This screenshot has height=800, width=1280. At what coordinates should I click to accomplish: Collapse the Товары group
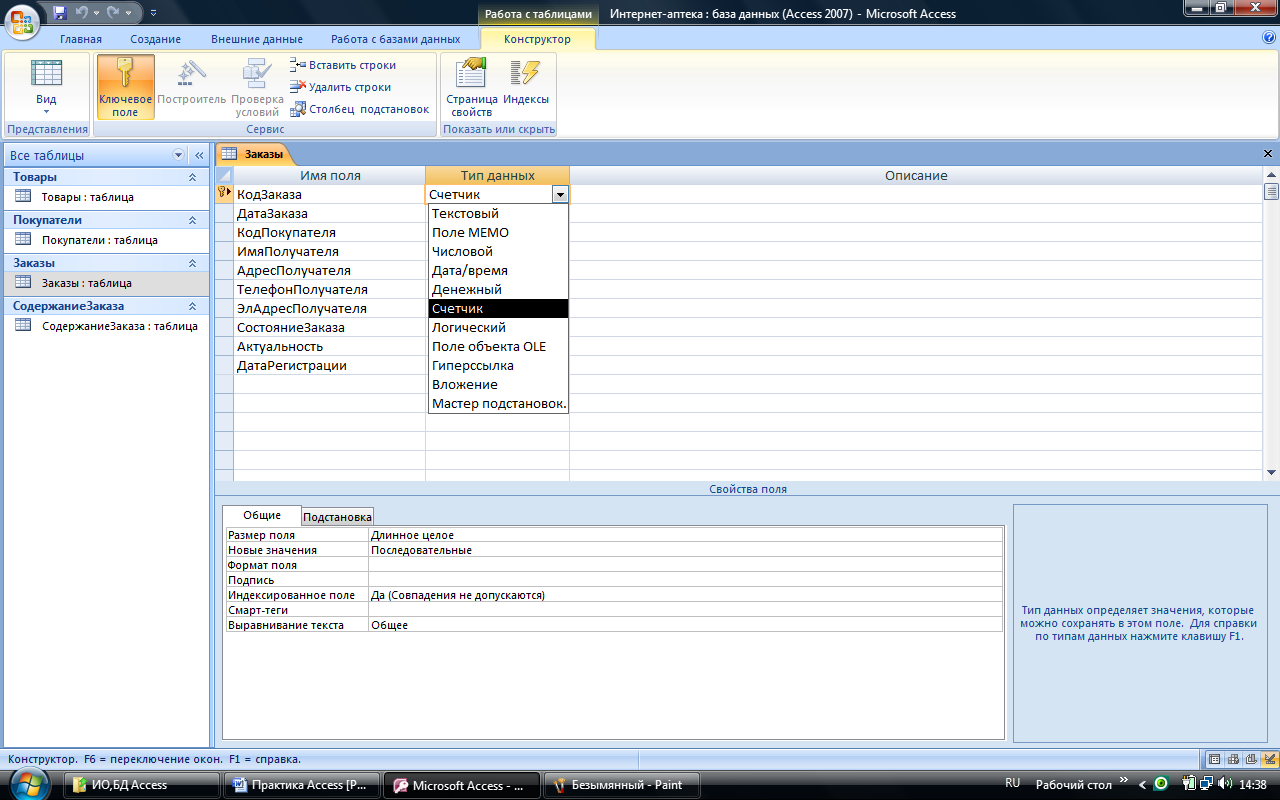pyautogui.click(x=192, y=177)
